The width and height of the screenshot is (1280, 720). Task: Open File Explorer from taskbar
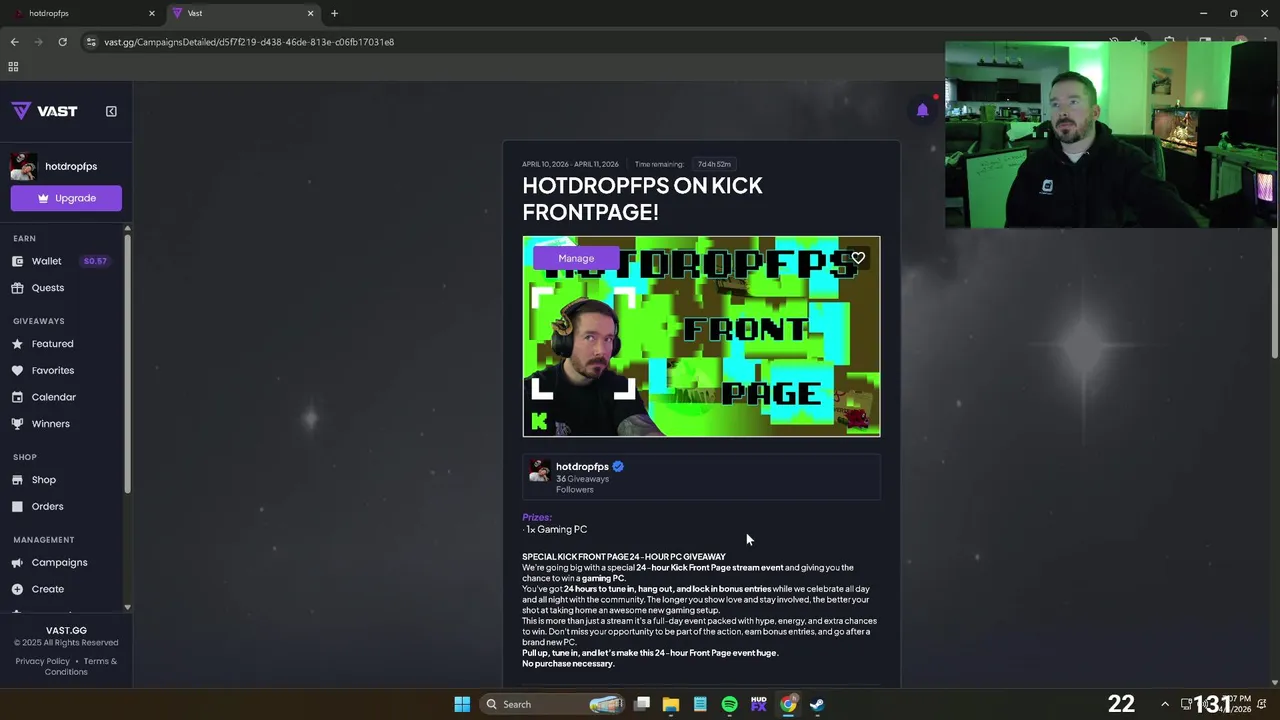click(x=671, y=704)
